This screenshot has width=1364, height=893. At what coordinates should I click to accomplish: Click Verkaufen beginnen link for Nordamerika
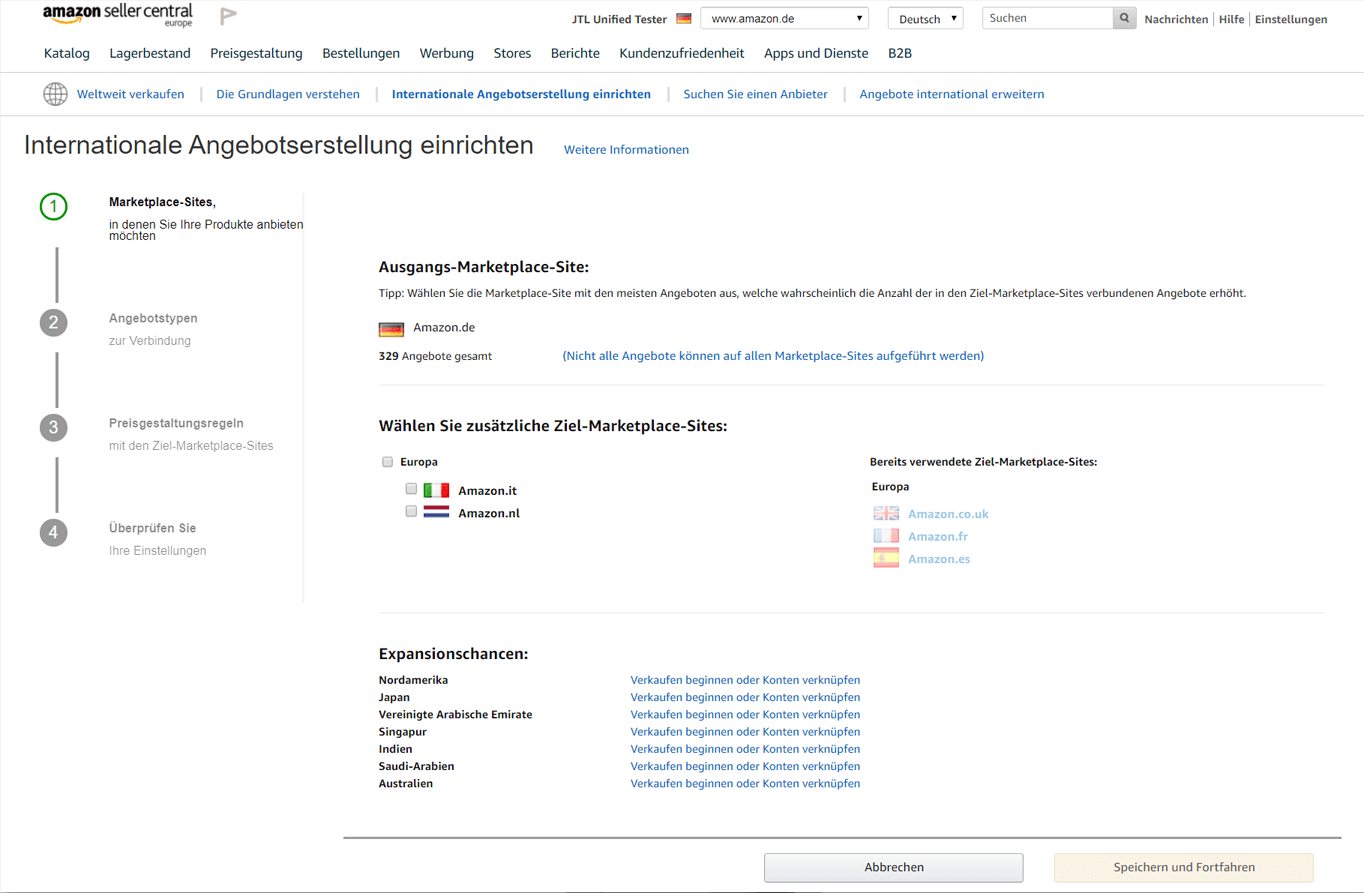coord(745,680)
